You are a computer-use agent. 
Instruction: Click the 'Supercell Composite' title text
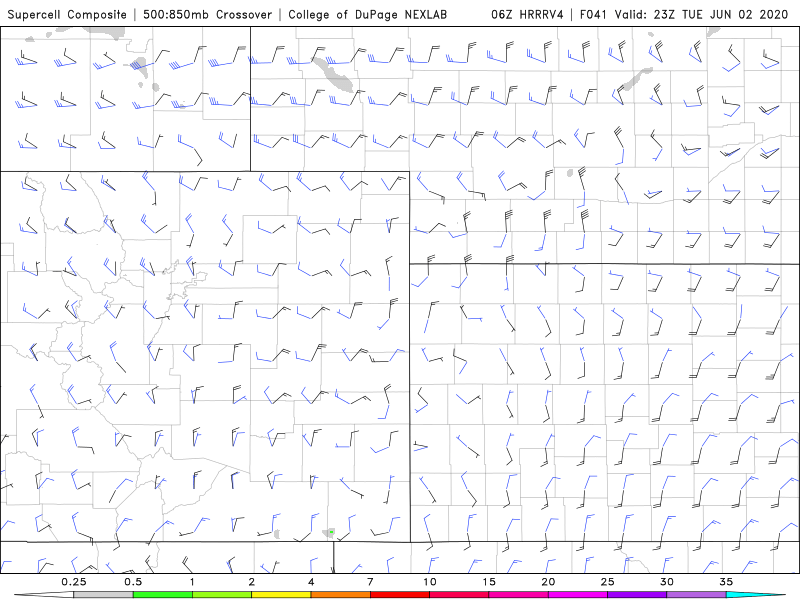67,14
